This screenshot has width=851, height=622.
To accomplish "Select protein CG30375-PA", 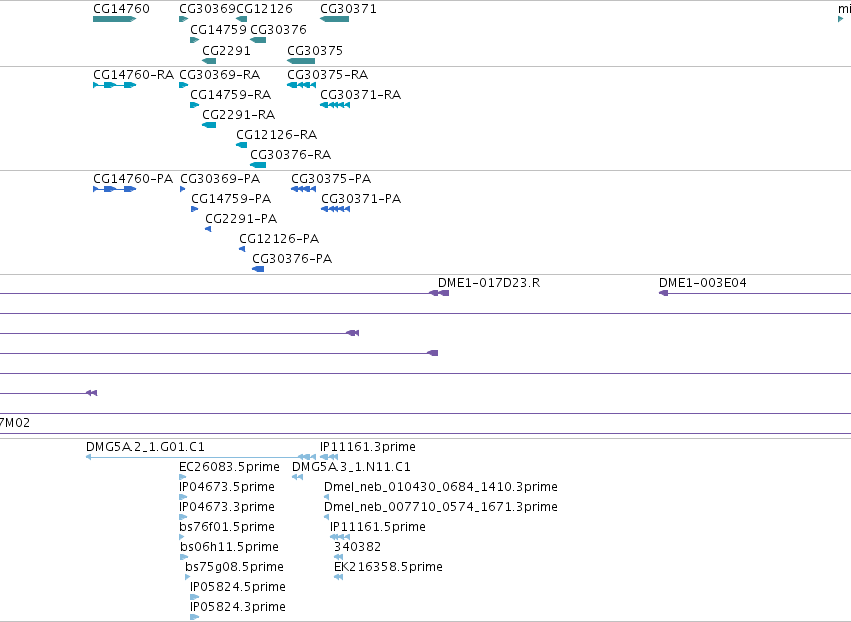I will (331, 179).
